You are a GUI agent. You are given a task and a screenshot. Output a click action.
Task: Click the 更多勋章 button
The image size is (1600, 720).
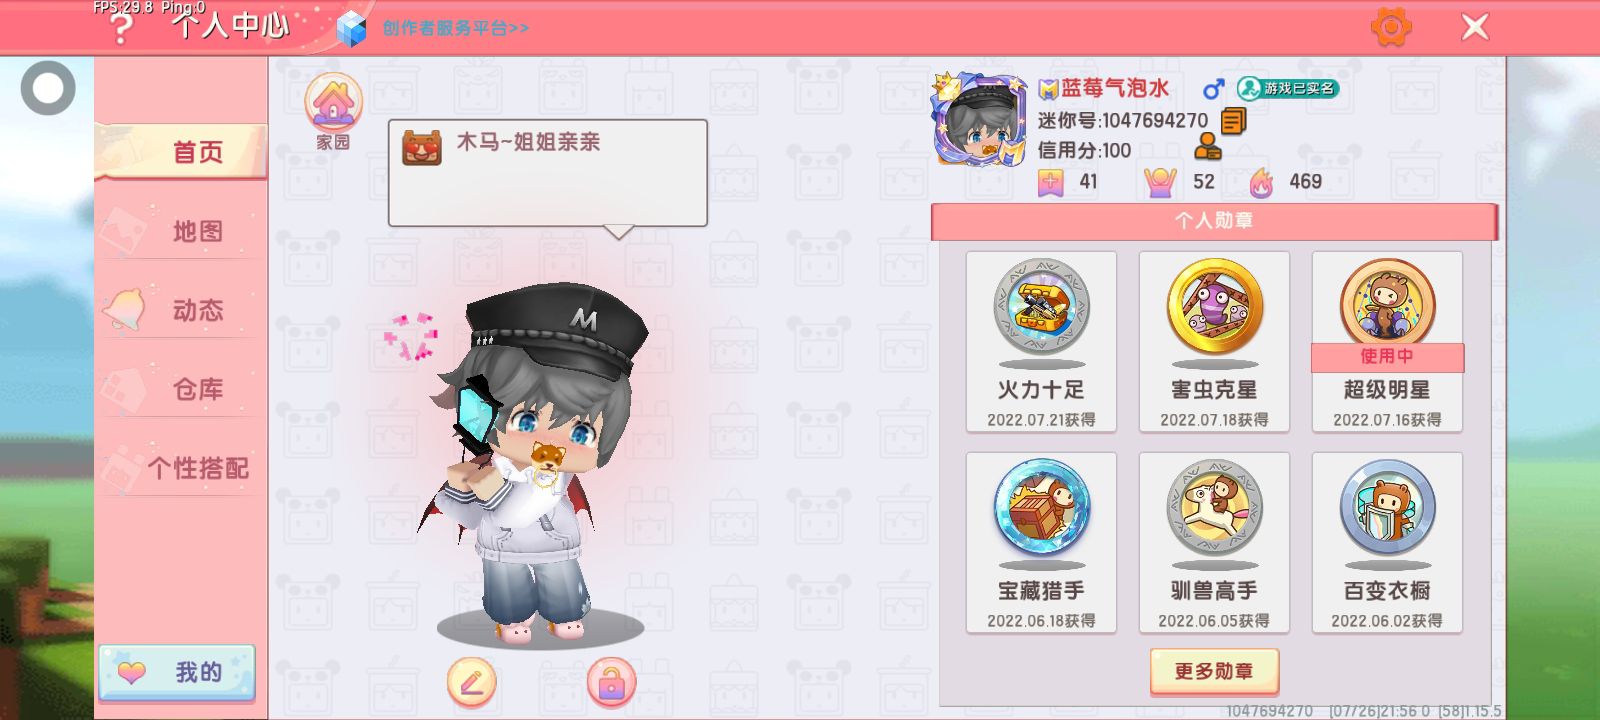[x=1214, y=671]
